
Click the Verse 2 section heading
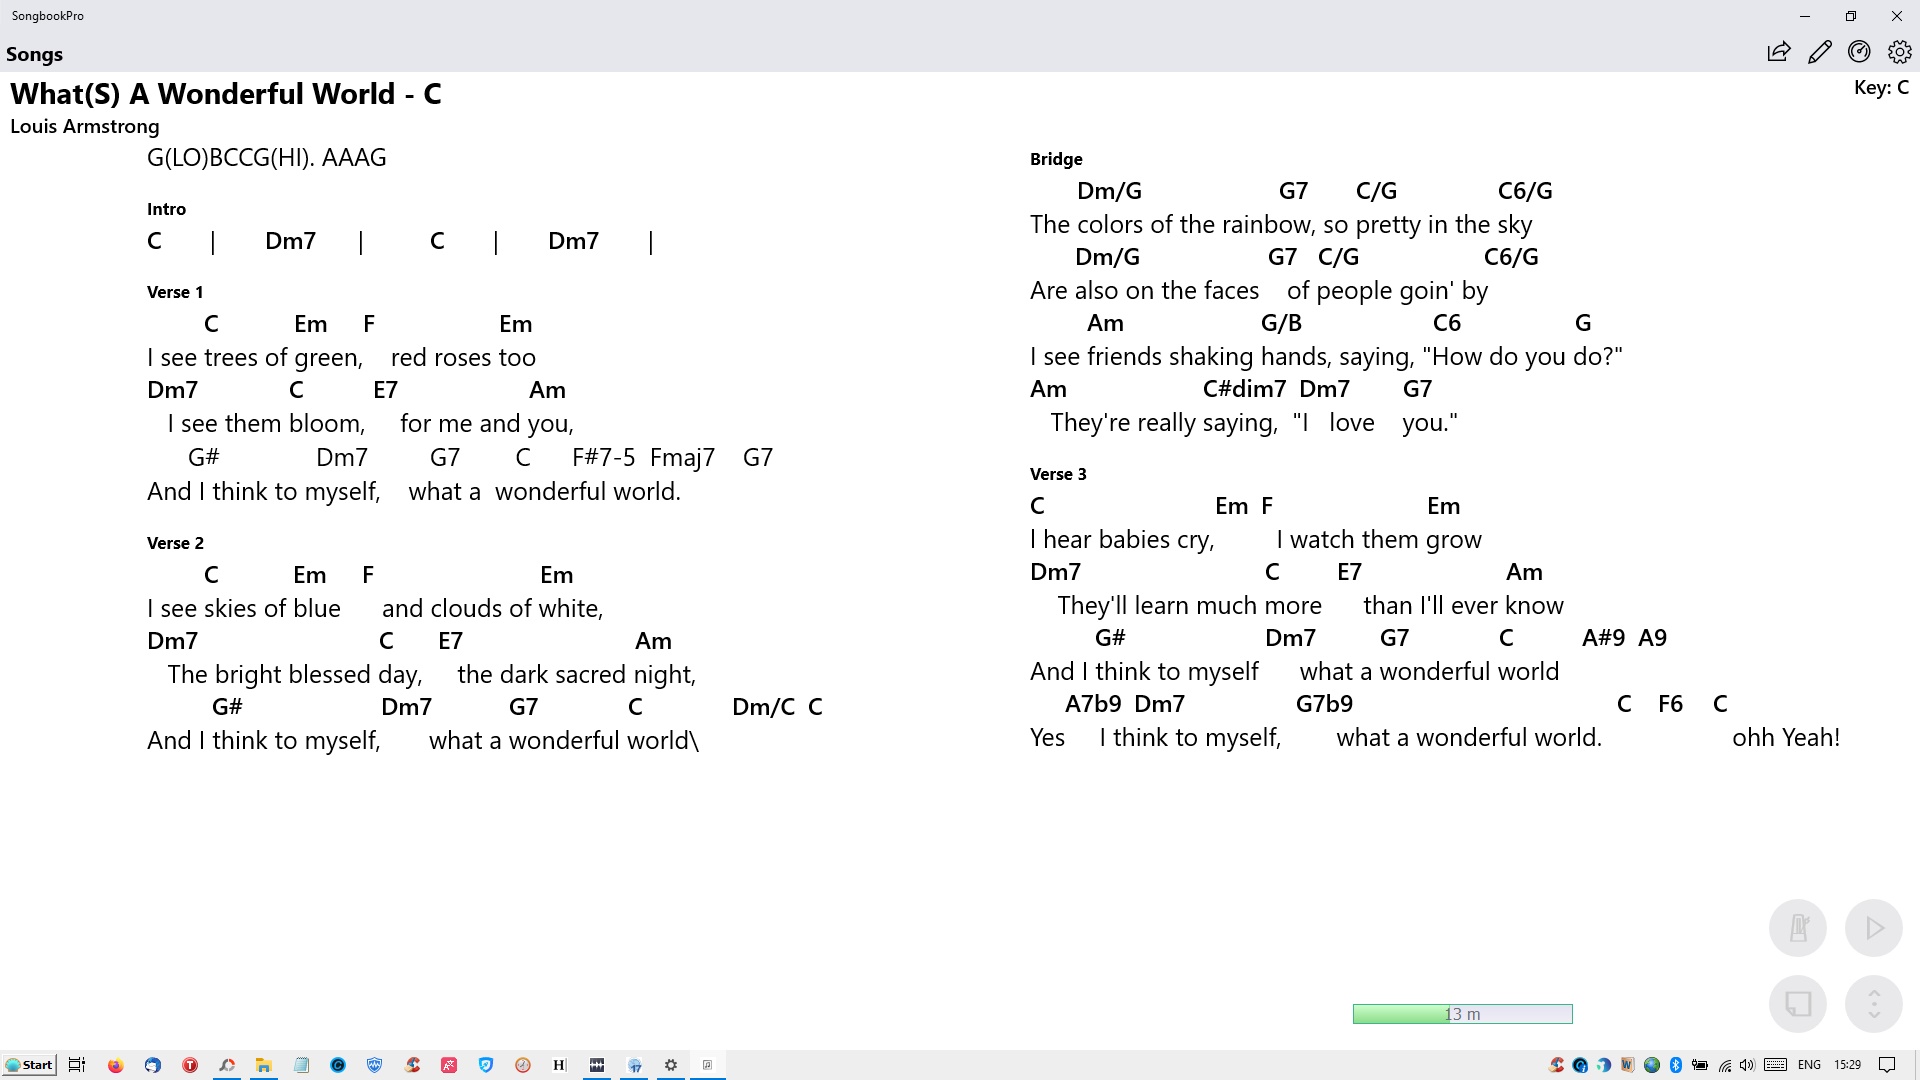(x=175, y=543)
